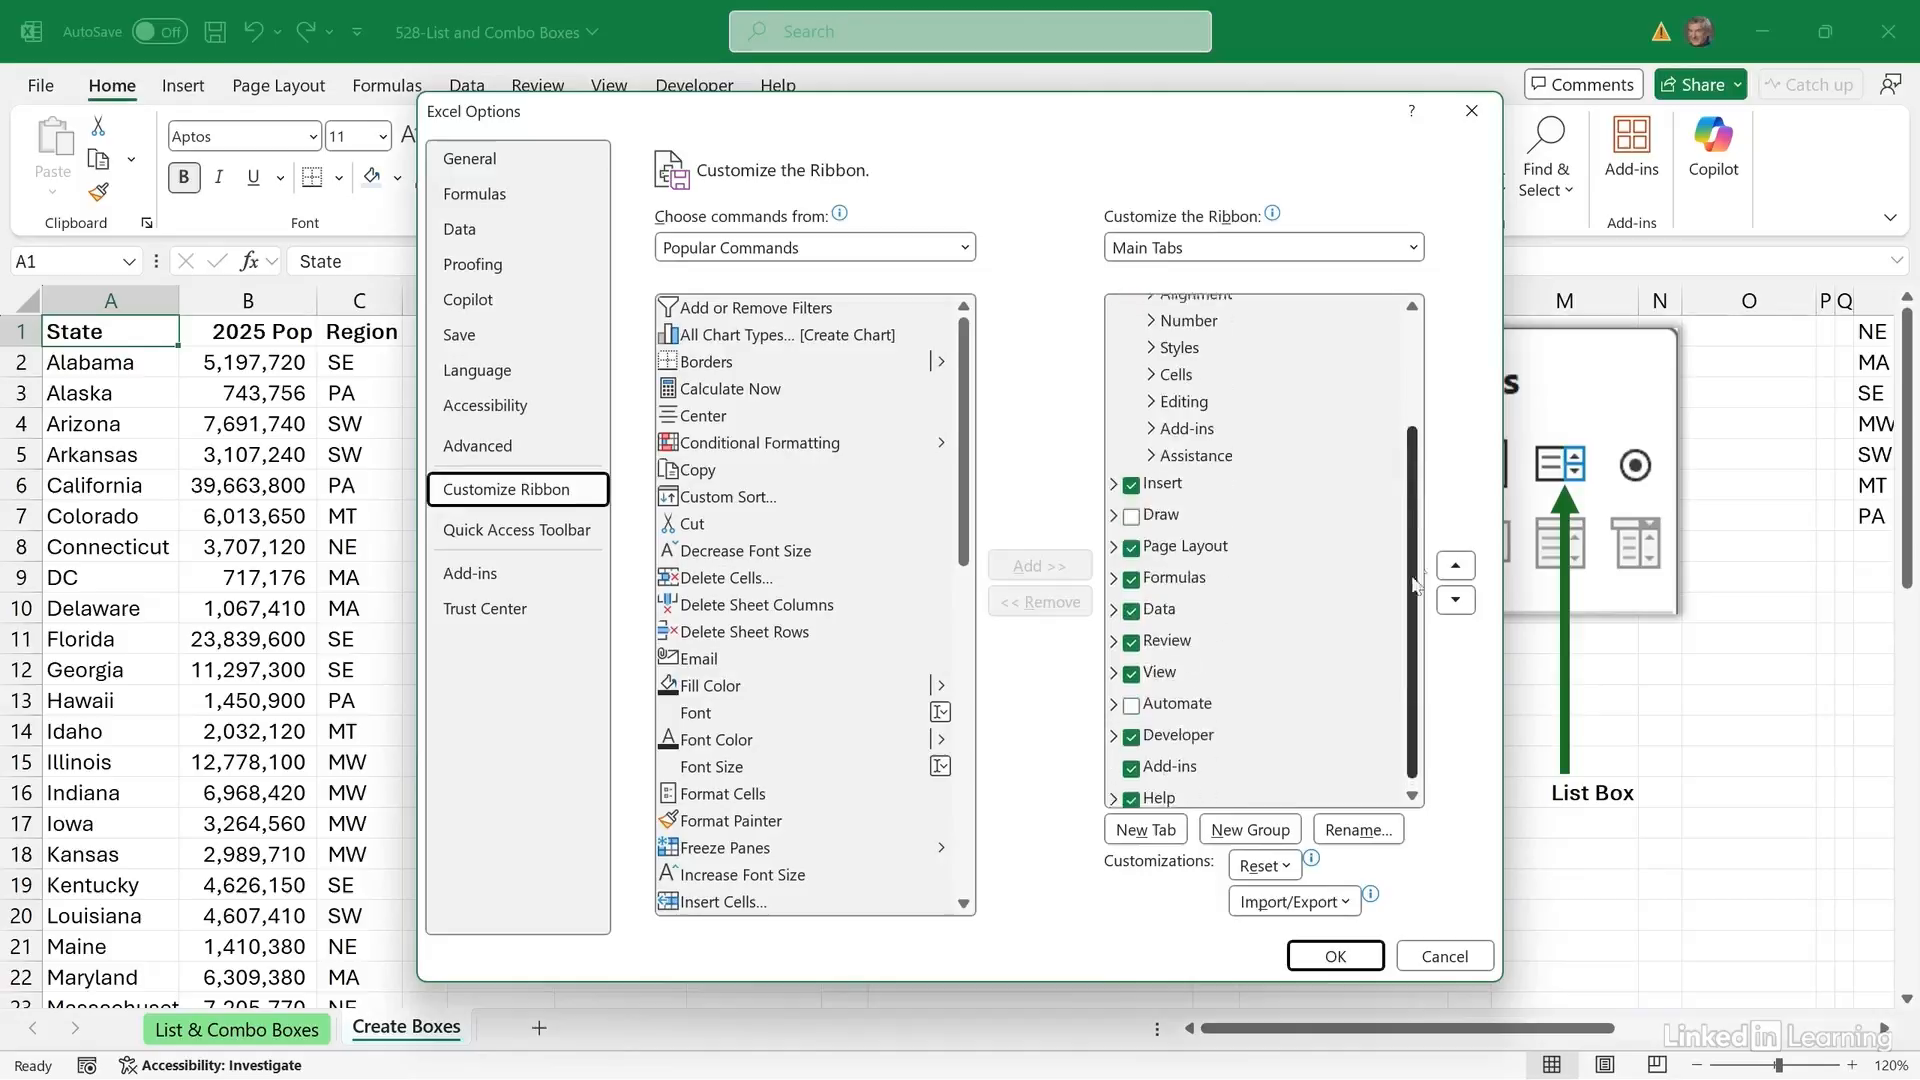Click the Rename button
The width and height of the screenshot is (1920, 1080).
pos(1358,830)
